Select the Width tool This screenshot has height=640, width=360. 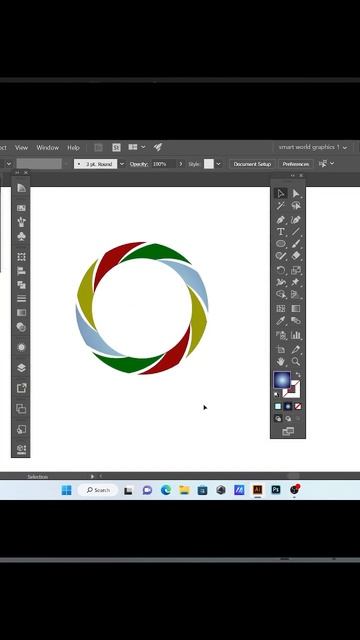(281, 282)
